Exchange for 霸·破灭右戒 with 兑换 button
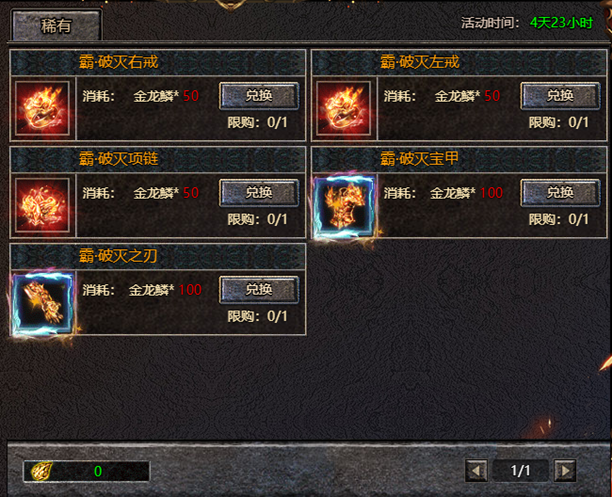This screenshot has height=497, width=612. 259,95
